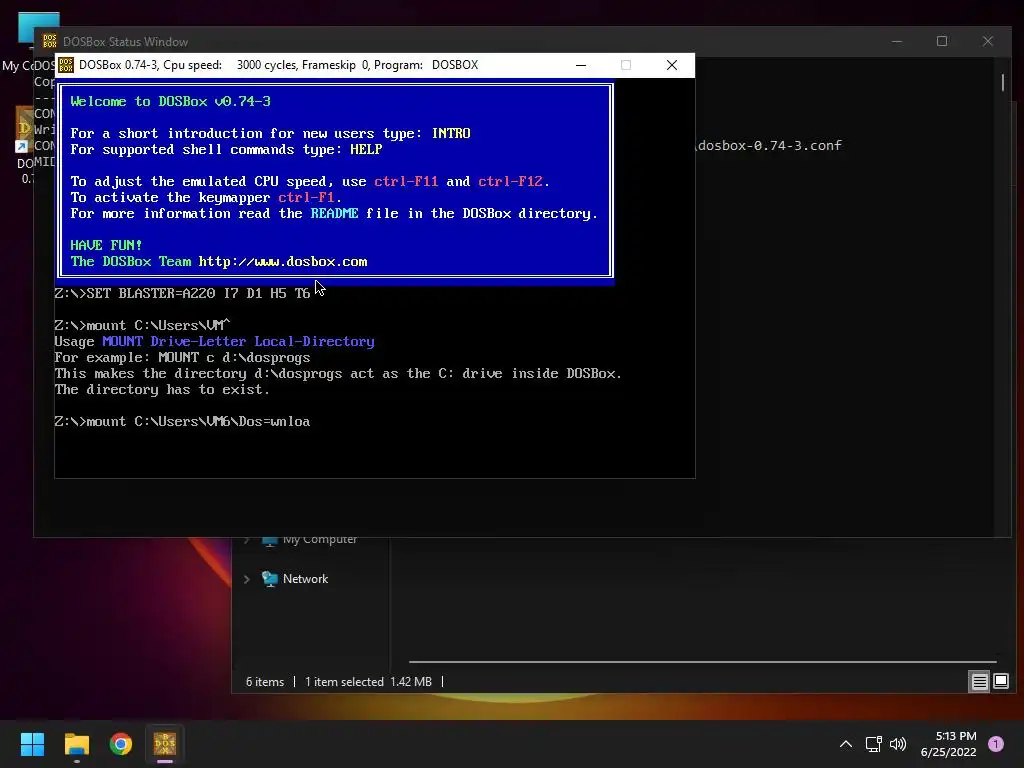Switch Explorer to details view
The image size is (1024, 768).
980,682
